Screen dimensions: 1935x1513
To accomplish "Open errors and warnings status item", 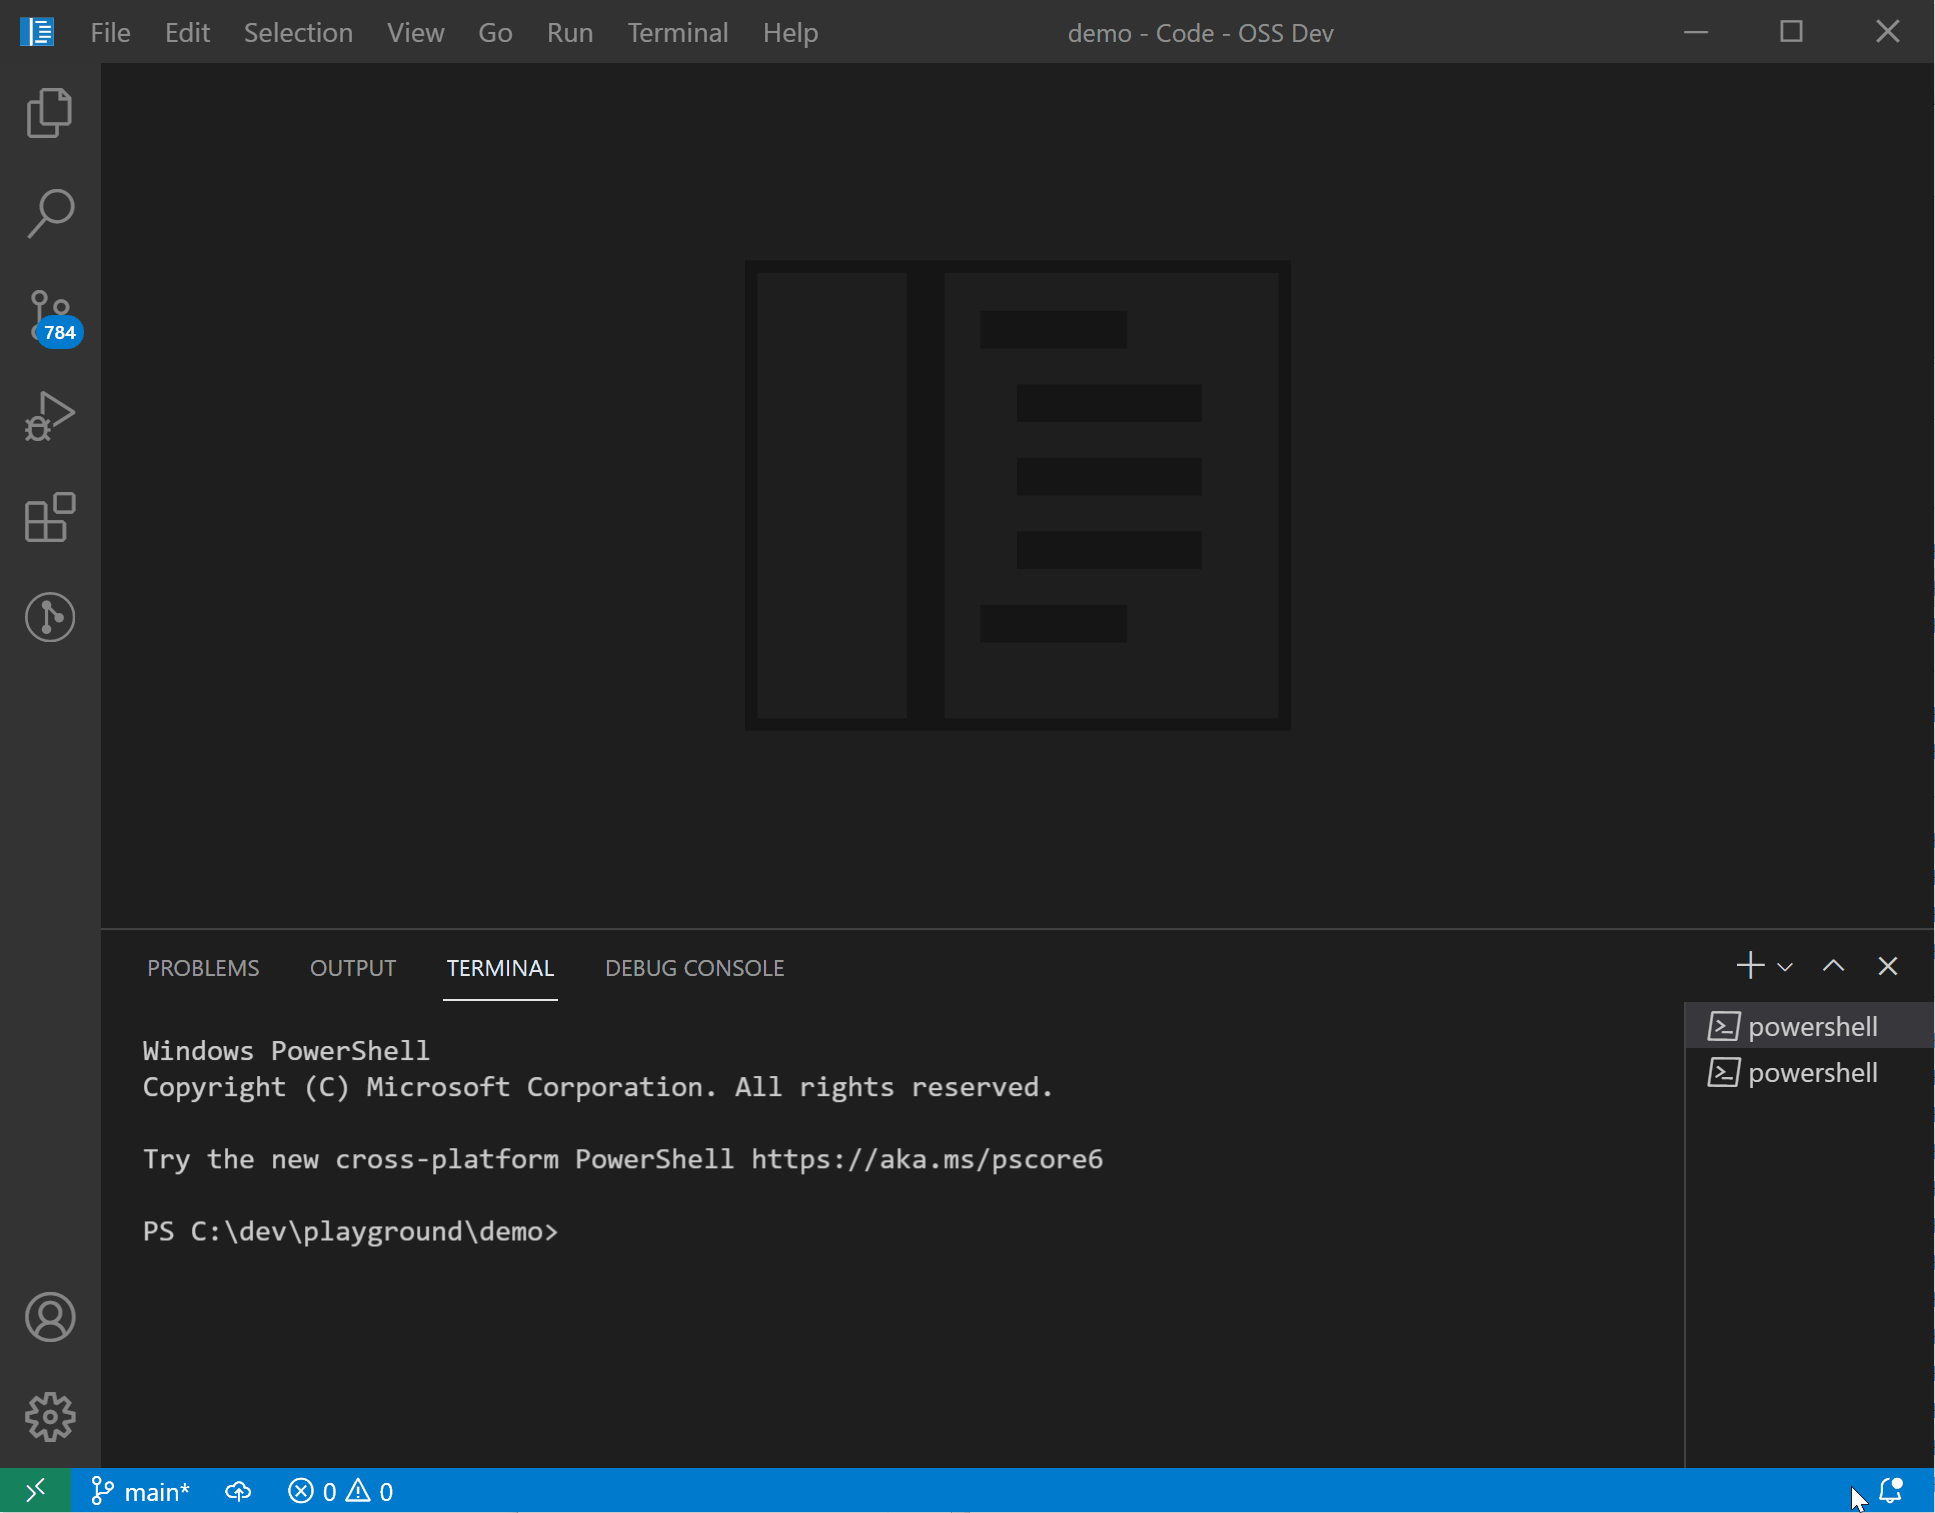I will [340, 1491].
